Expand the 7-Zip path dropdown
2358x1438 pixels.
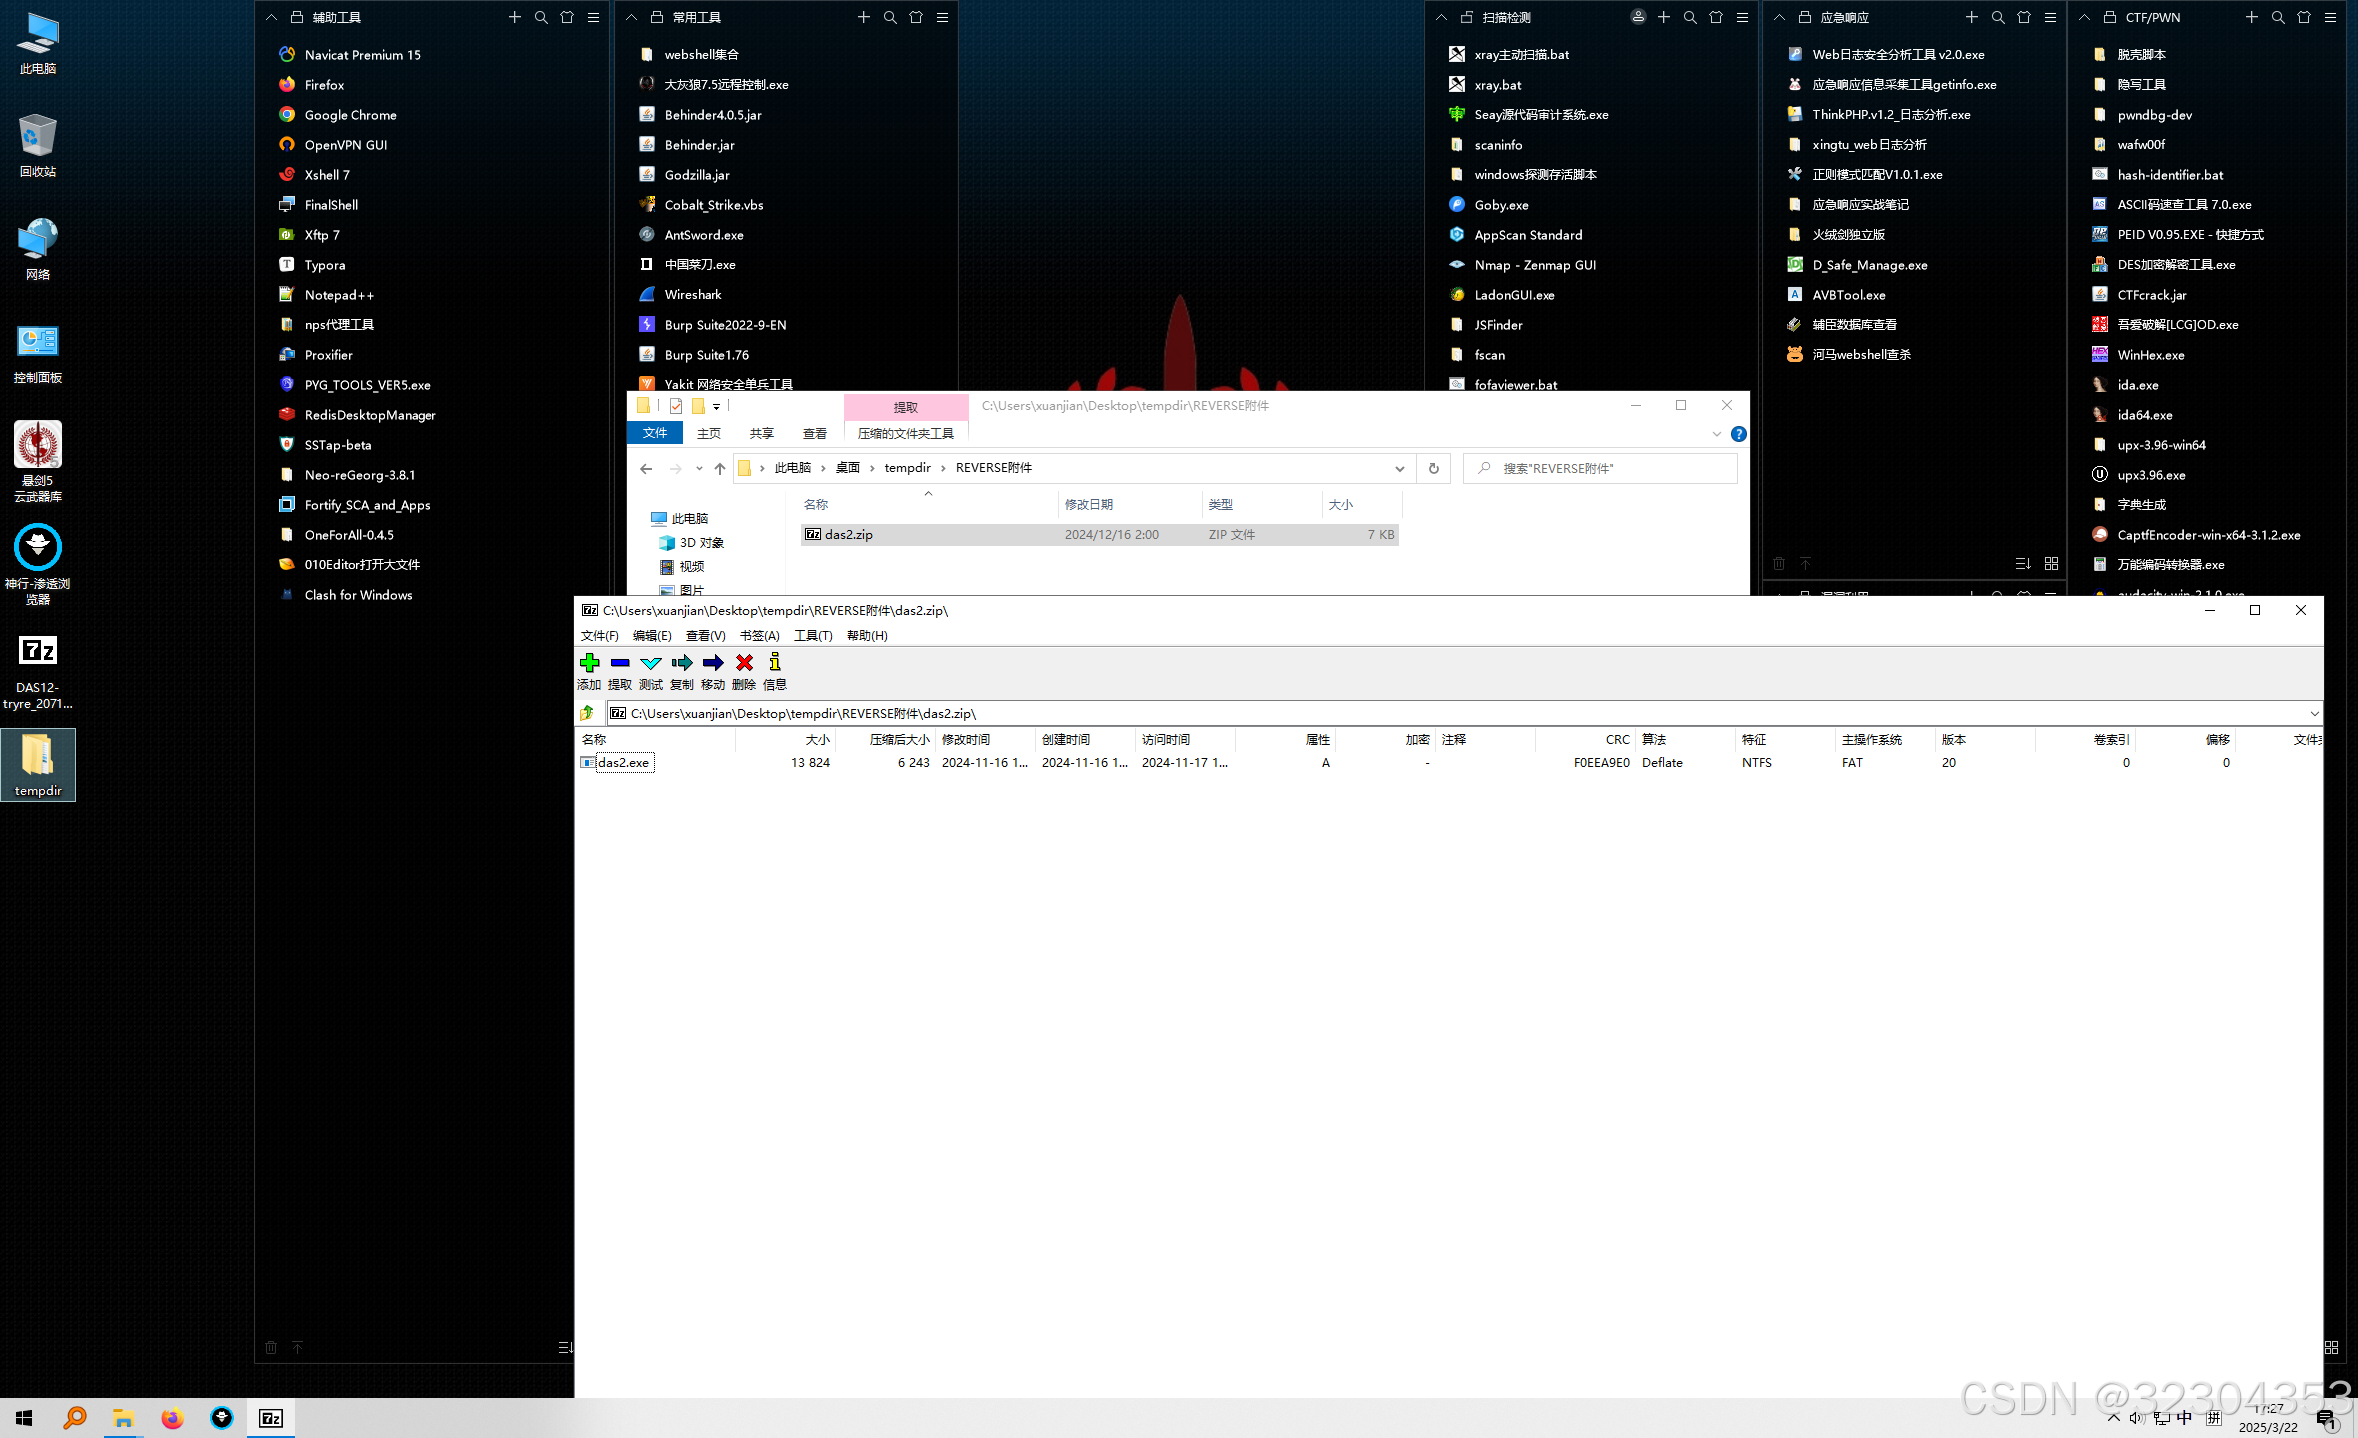(2313, 713)
